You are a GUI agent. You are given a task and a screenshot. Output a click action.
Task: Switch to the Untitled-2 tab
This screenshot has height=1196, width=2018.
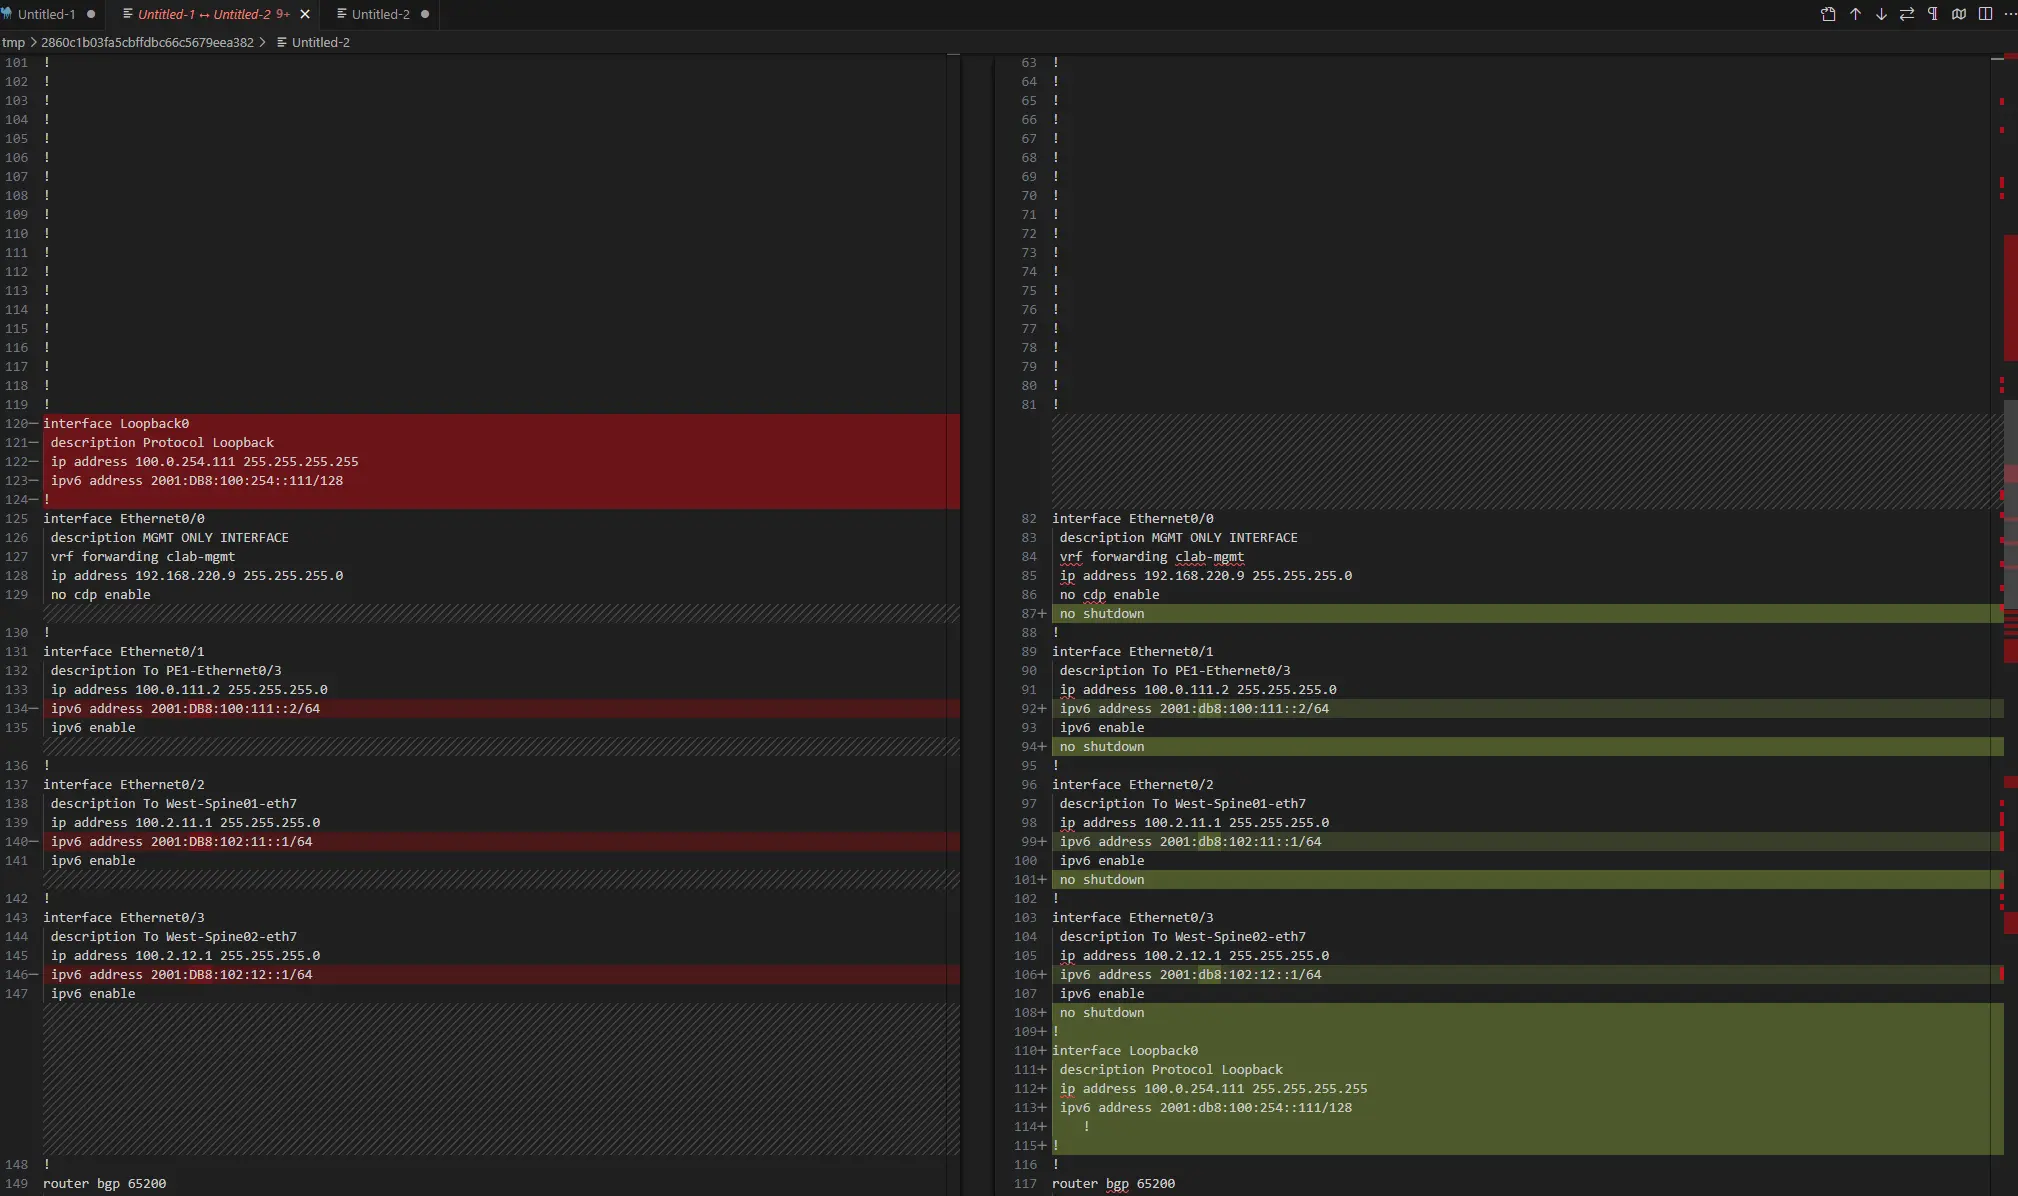click(380, 14)
